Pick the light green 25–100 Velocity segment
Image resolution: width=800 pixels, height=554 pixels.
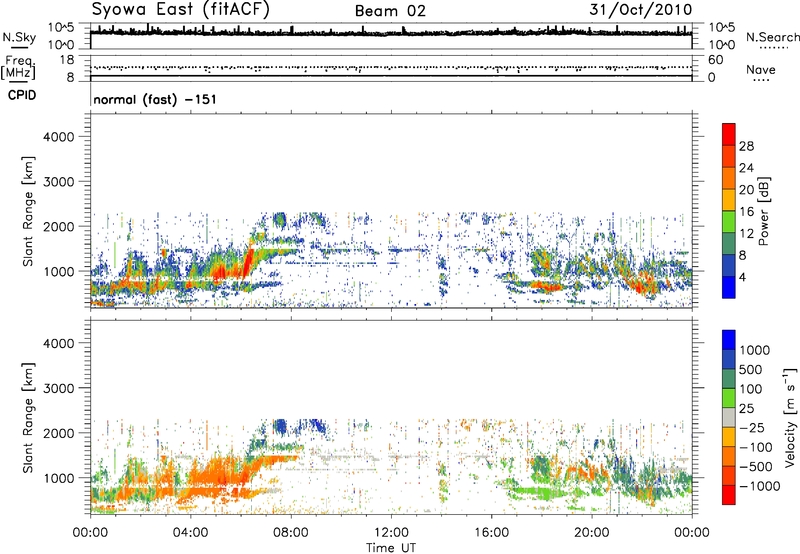(729, 398)
